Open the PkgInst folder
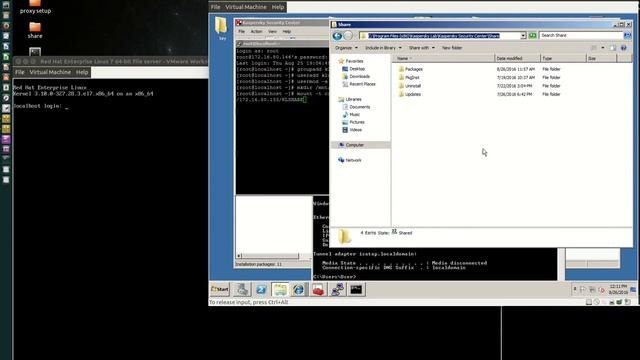 coord(412,78)
